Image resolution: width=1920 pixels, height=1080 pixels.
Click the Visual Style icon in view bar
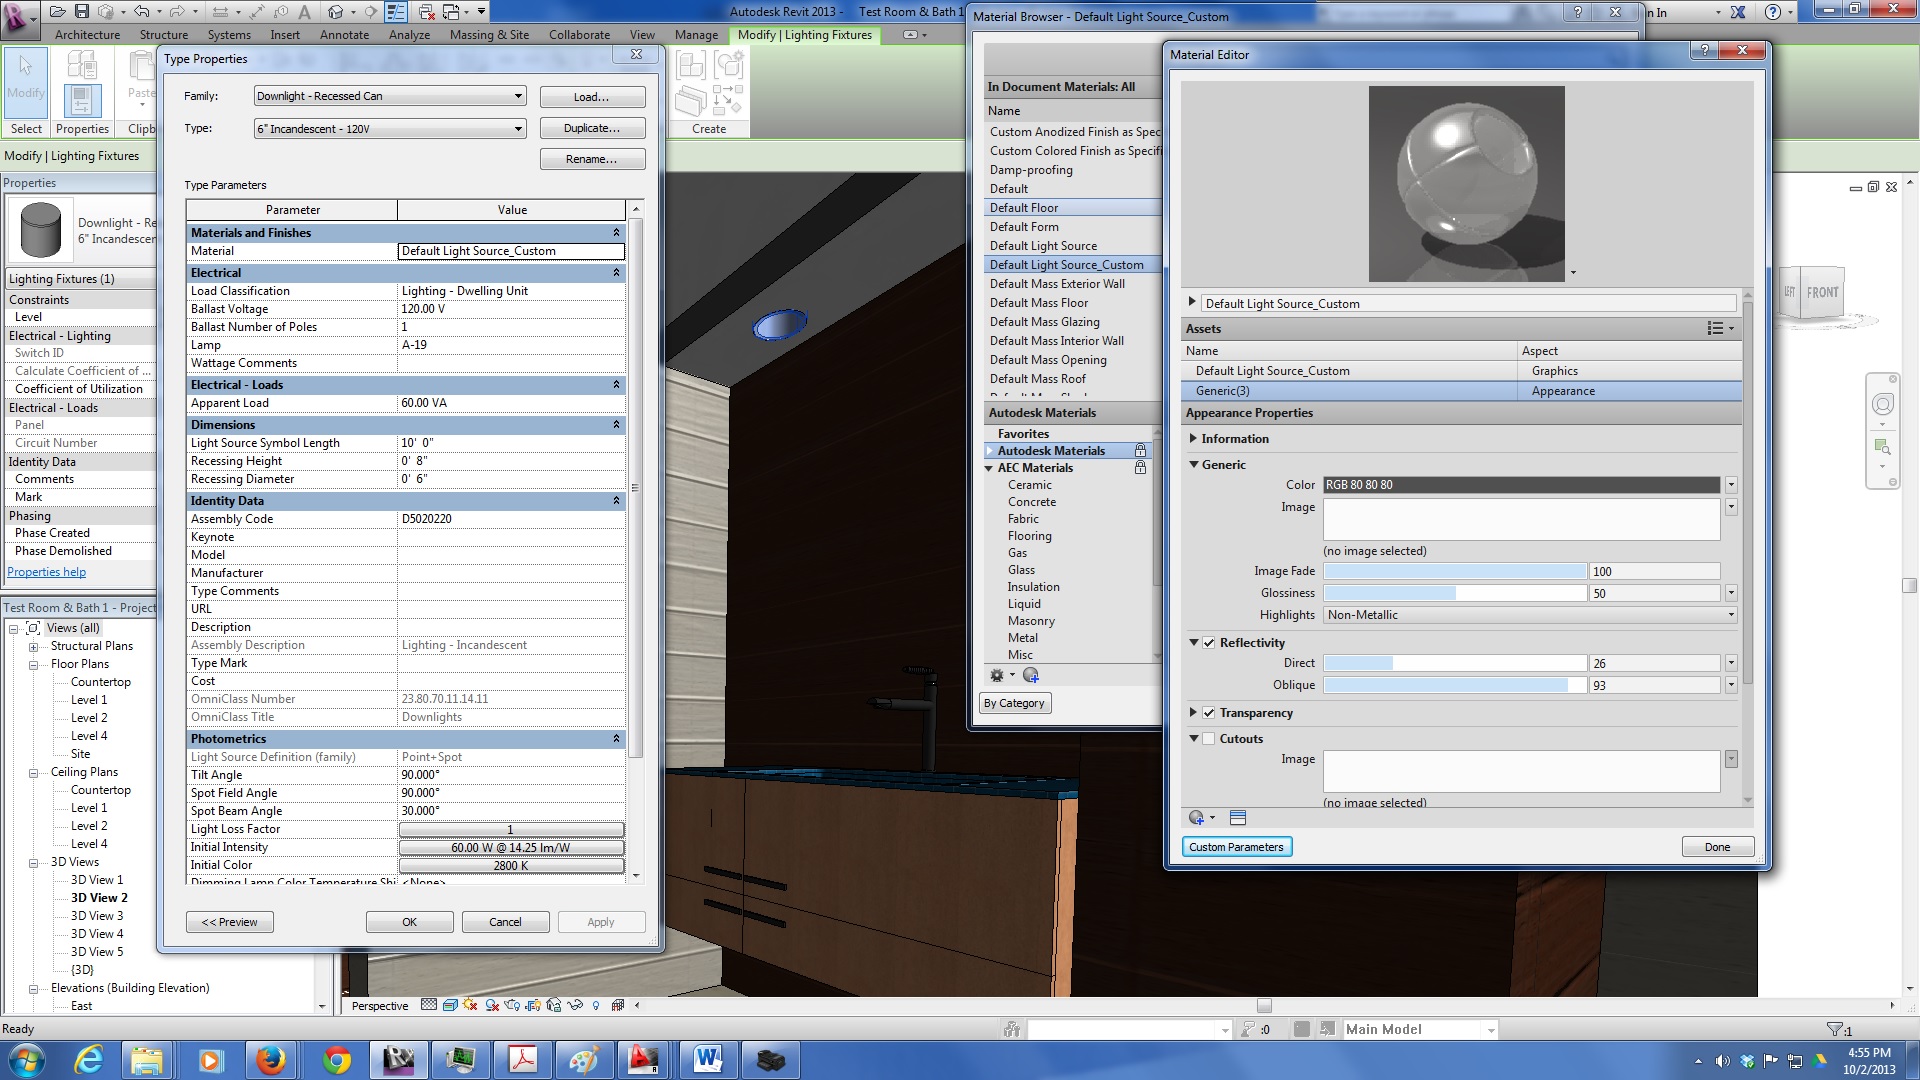(450, 1005)
